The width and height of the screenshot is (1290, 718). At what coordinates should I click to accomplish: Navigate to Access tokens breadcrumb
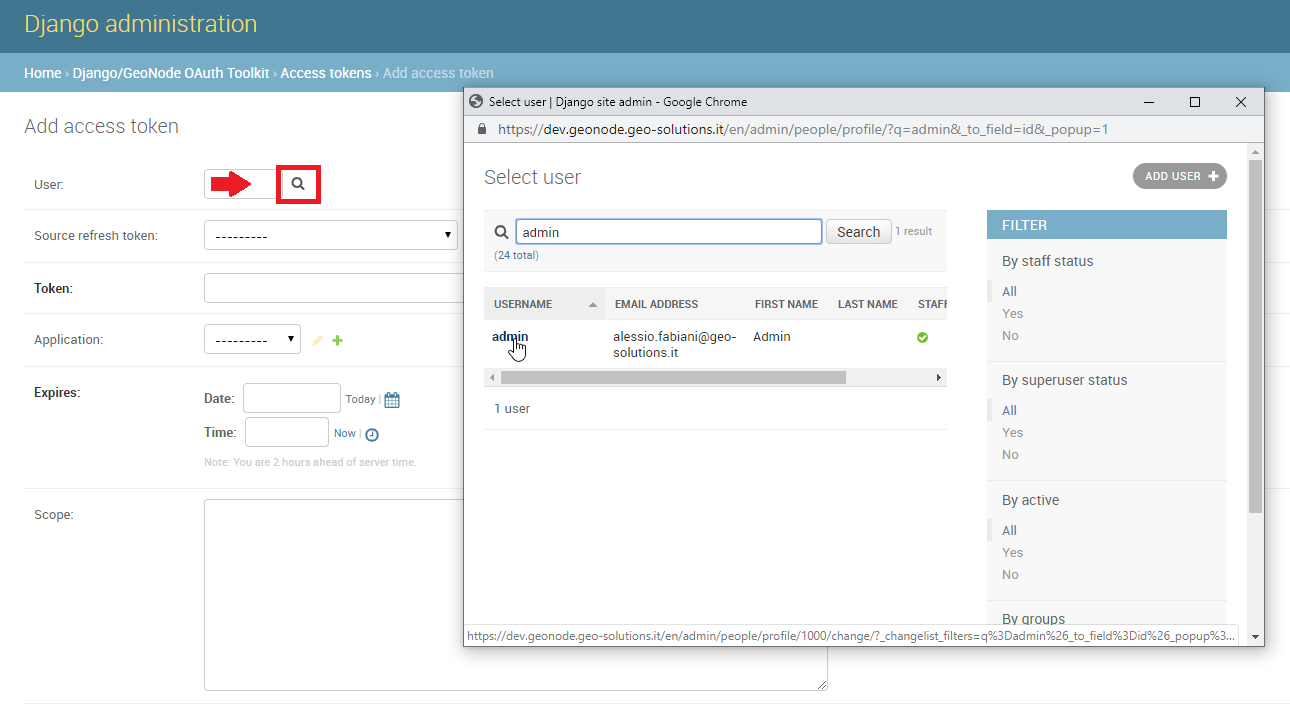[x=326, y=73]
